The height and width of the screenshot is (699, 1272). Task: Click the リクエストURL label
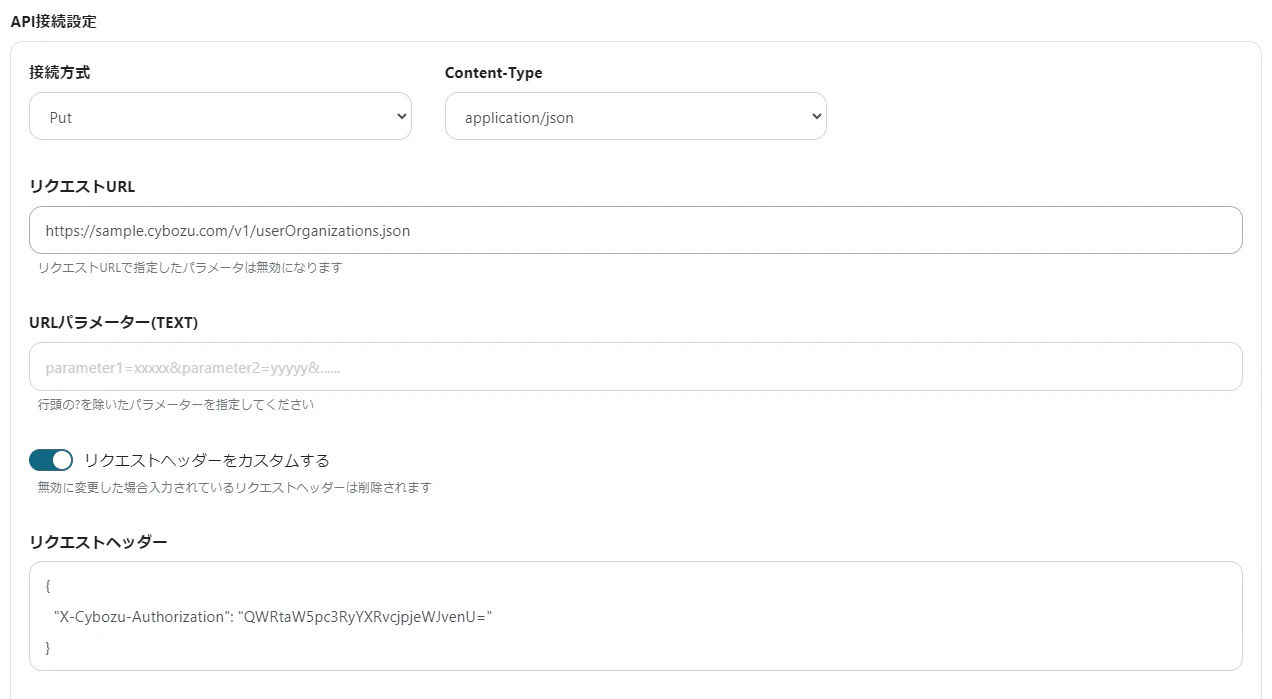[82, 186]
